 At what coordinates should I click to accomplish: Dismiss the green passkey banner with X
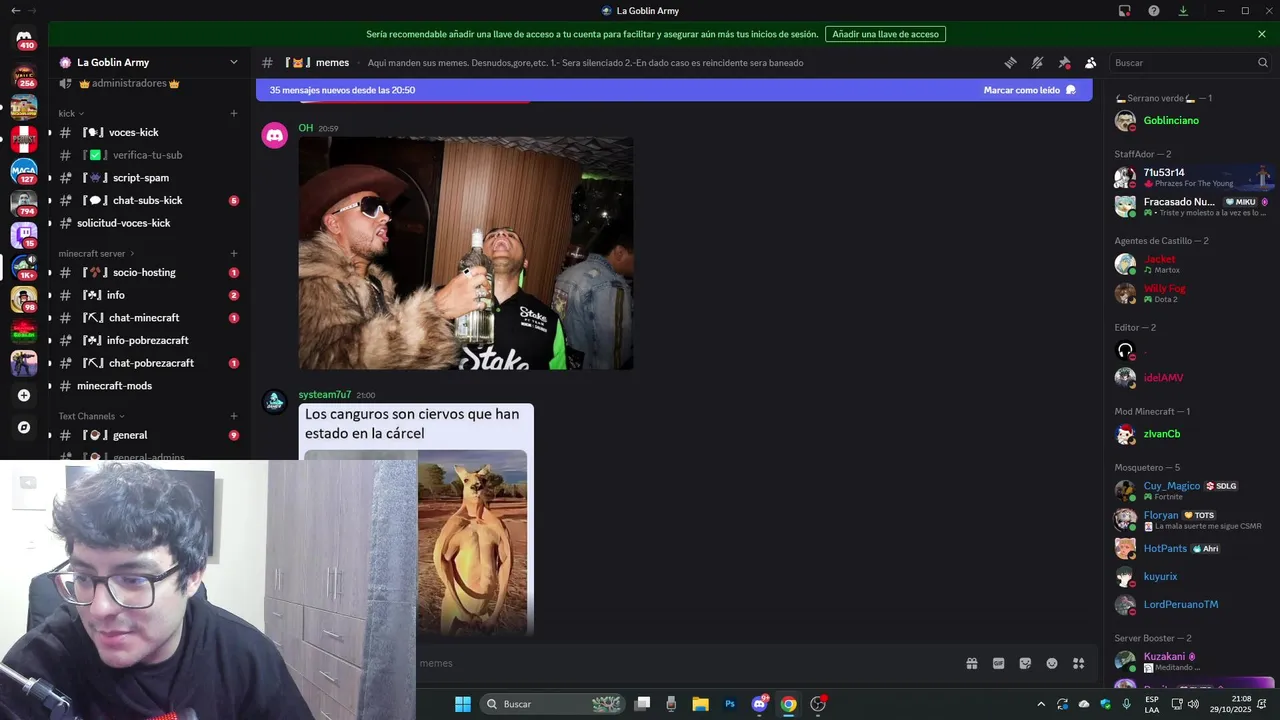1262,34
